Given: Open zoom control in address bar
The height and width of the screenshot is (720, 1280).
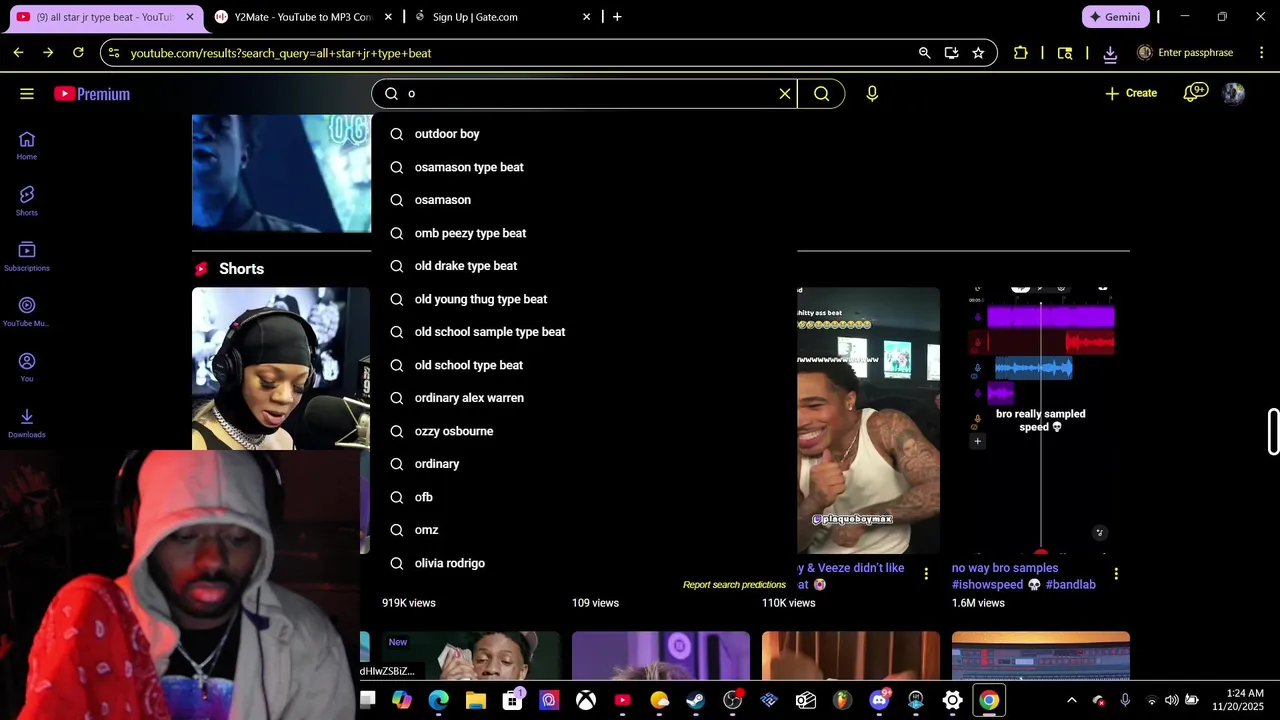Looking at the screenshot, I should pyautogui.click(x=925, y=53).
